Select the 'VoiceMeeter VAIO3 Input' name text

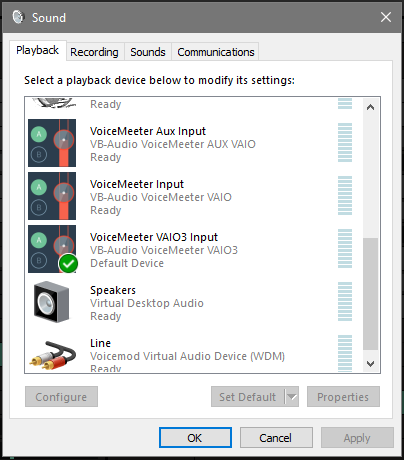tap(154, 237)
